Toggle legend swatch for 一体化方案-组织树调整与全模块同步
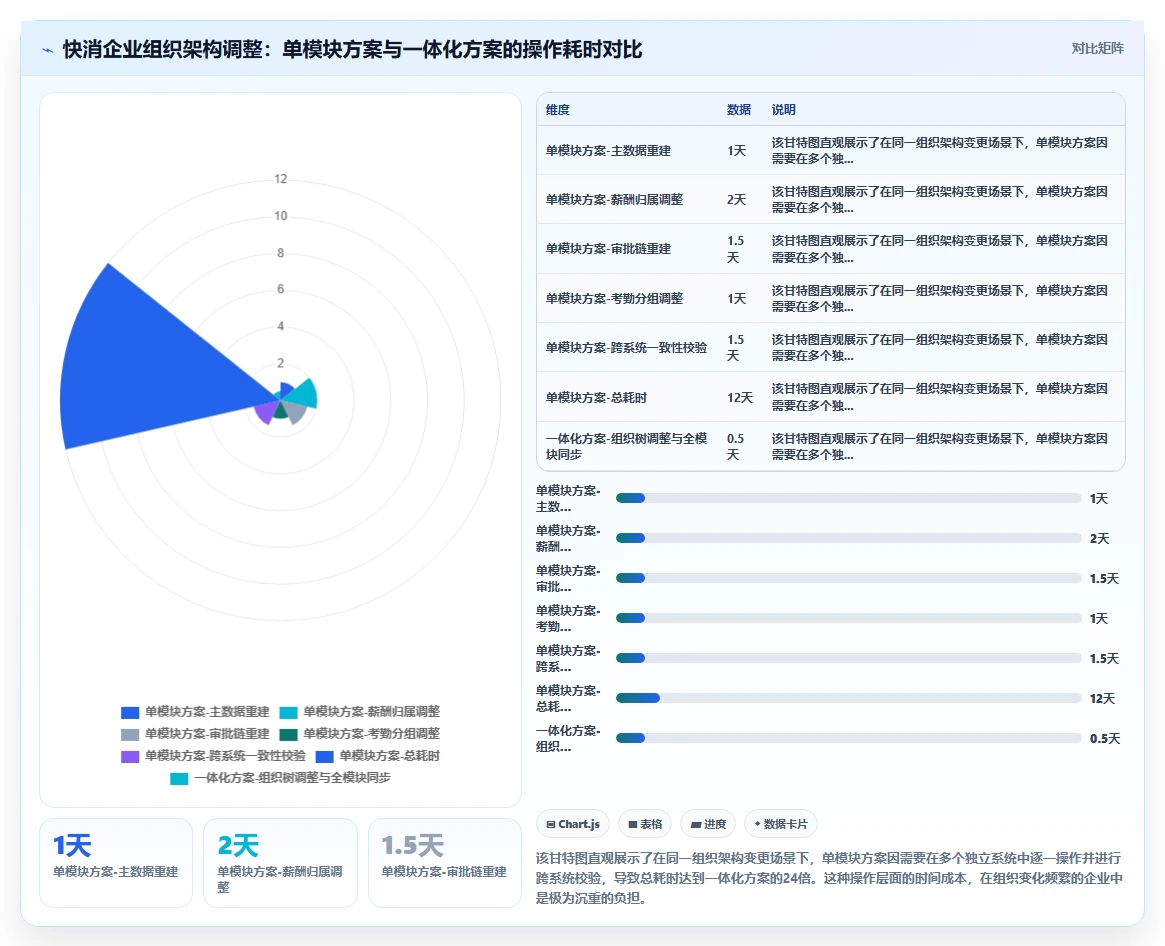Viewport: 1165px width, 946px height. point(179,778)
